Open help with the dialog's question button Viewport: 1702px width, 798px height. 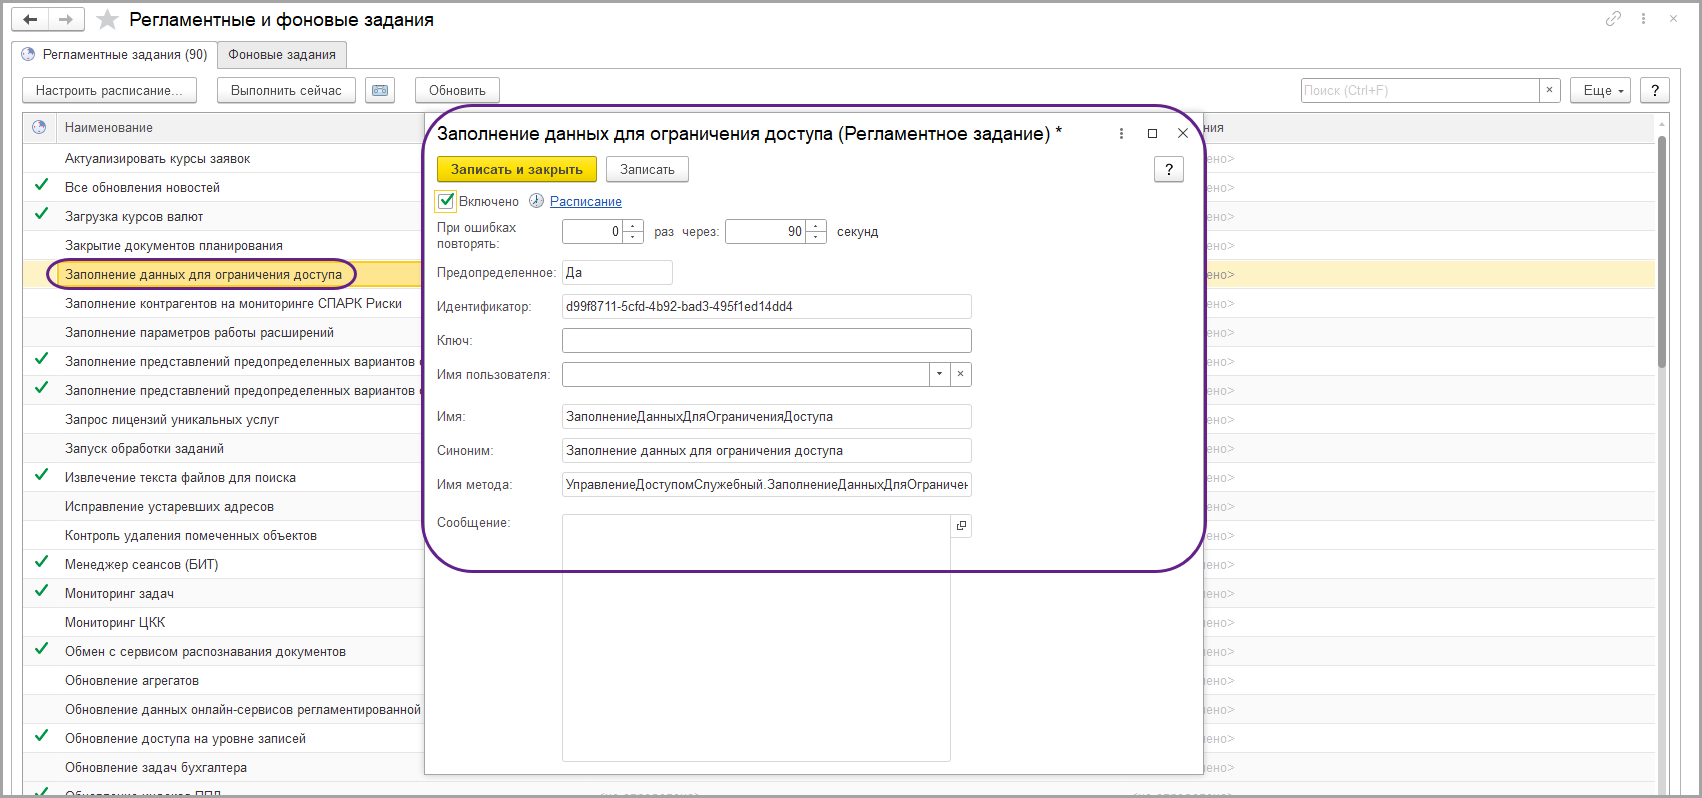(x=1169, y=169)
